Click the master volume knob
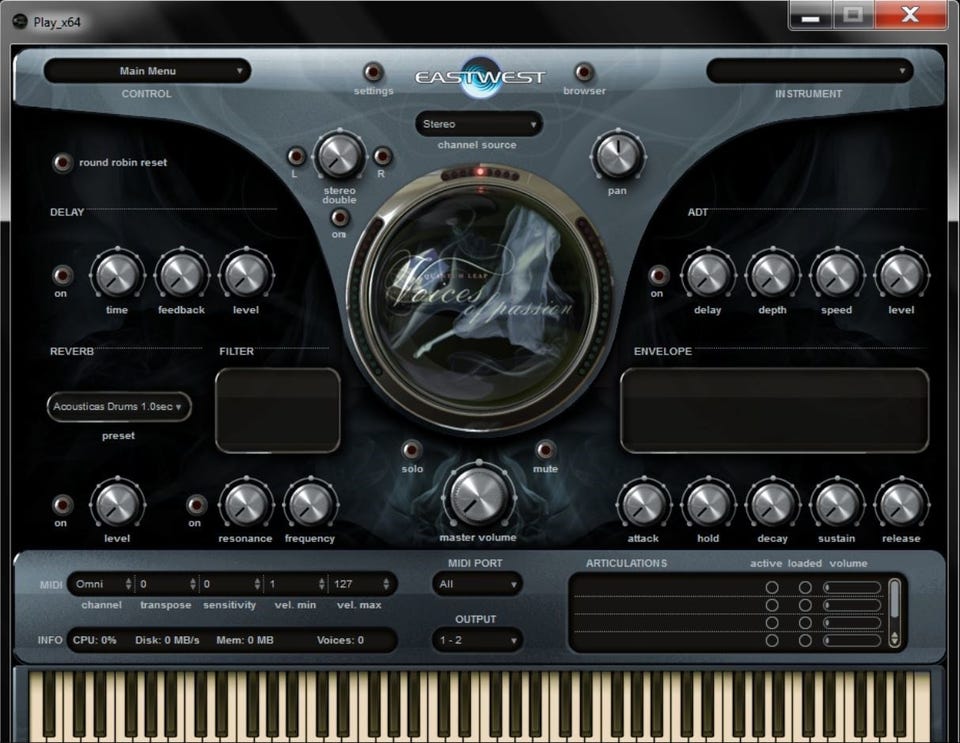960x743 pixels. pos(478,496)
